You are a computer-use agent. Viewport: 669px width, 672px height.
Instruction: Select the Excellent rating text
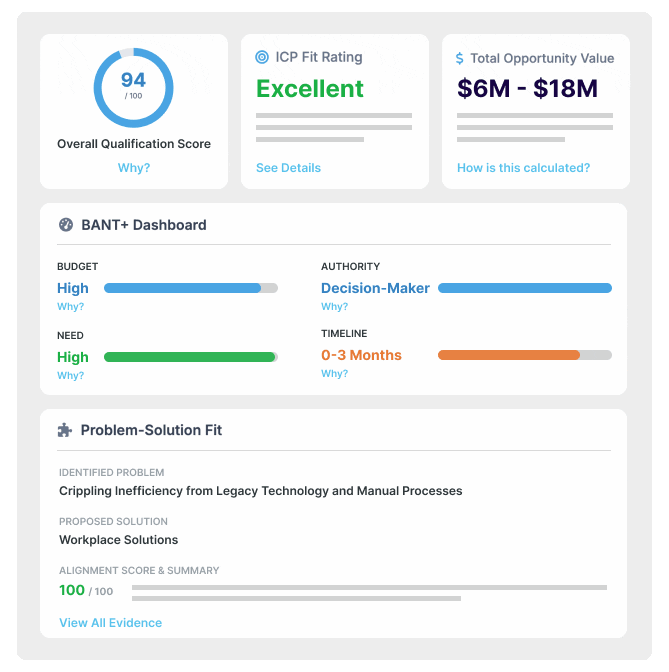(310, 89)
